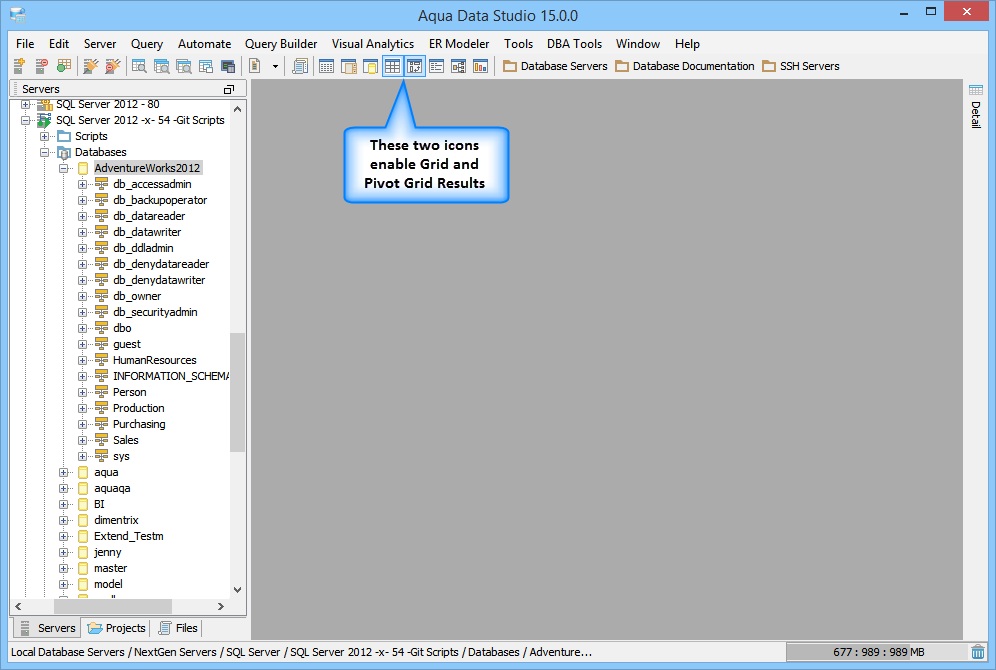Expand the HumanResources schema node
The height and width of the screenshot is (670, 996).
pyautogui.click(x=83, y=360)
